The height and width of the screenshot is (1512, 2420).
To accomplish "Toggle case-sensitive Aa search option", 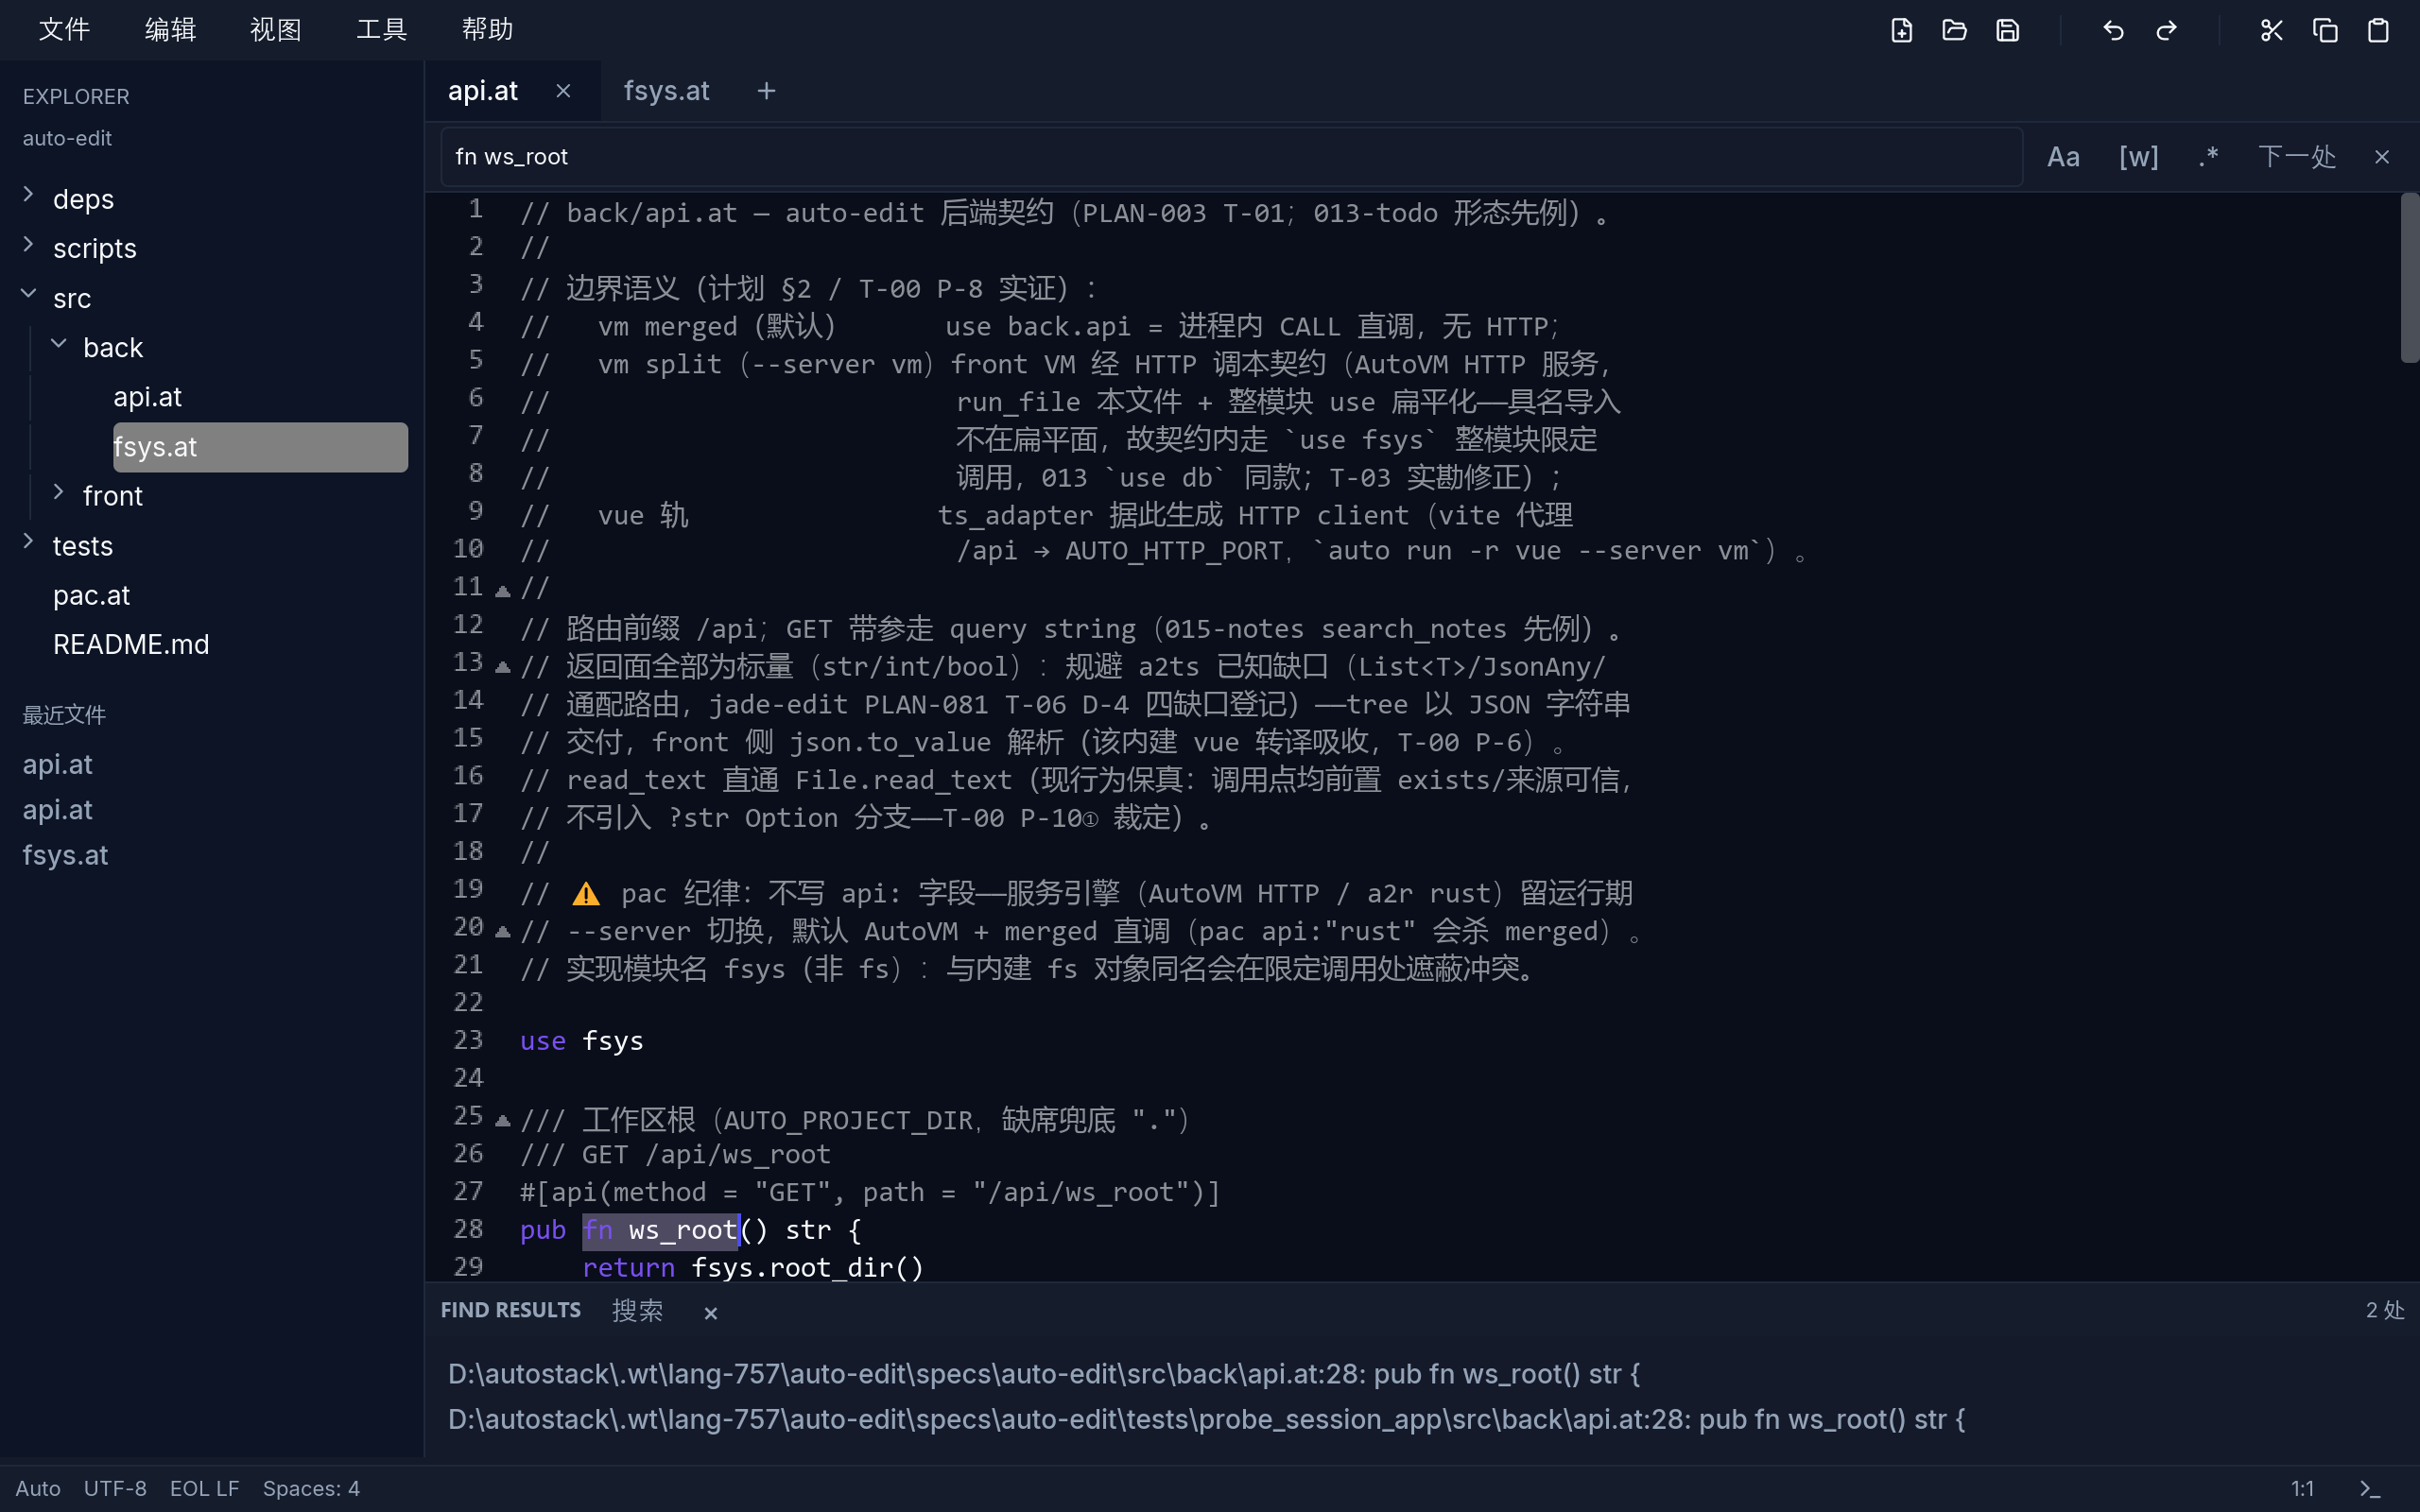I will tap(2063, 157).
